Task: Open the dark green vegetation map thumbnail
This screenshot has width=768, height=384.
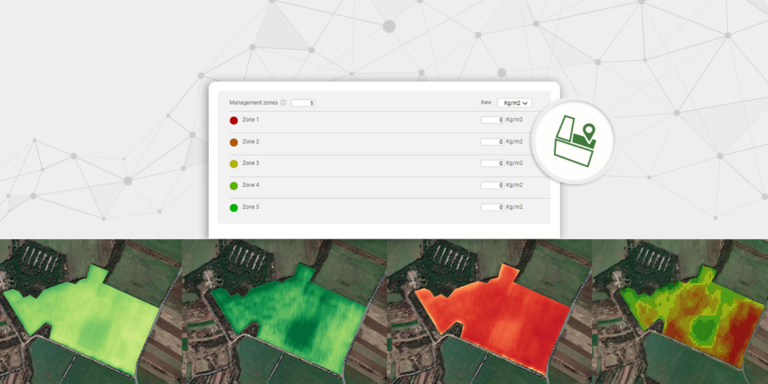Action: [x=285, y=312]
